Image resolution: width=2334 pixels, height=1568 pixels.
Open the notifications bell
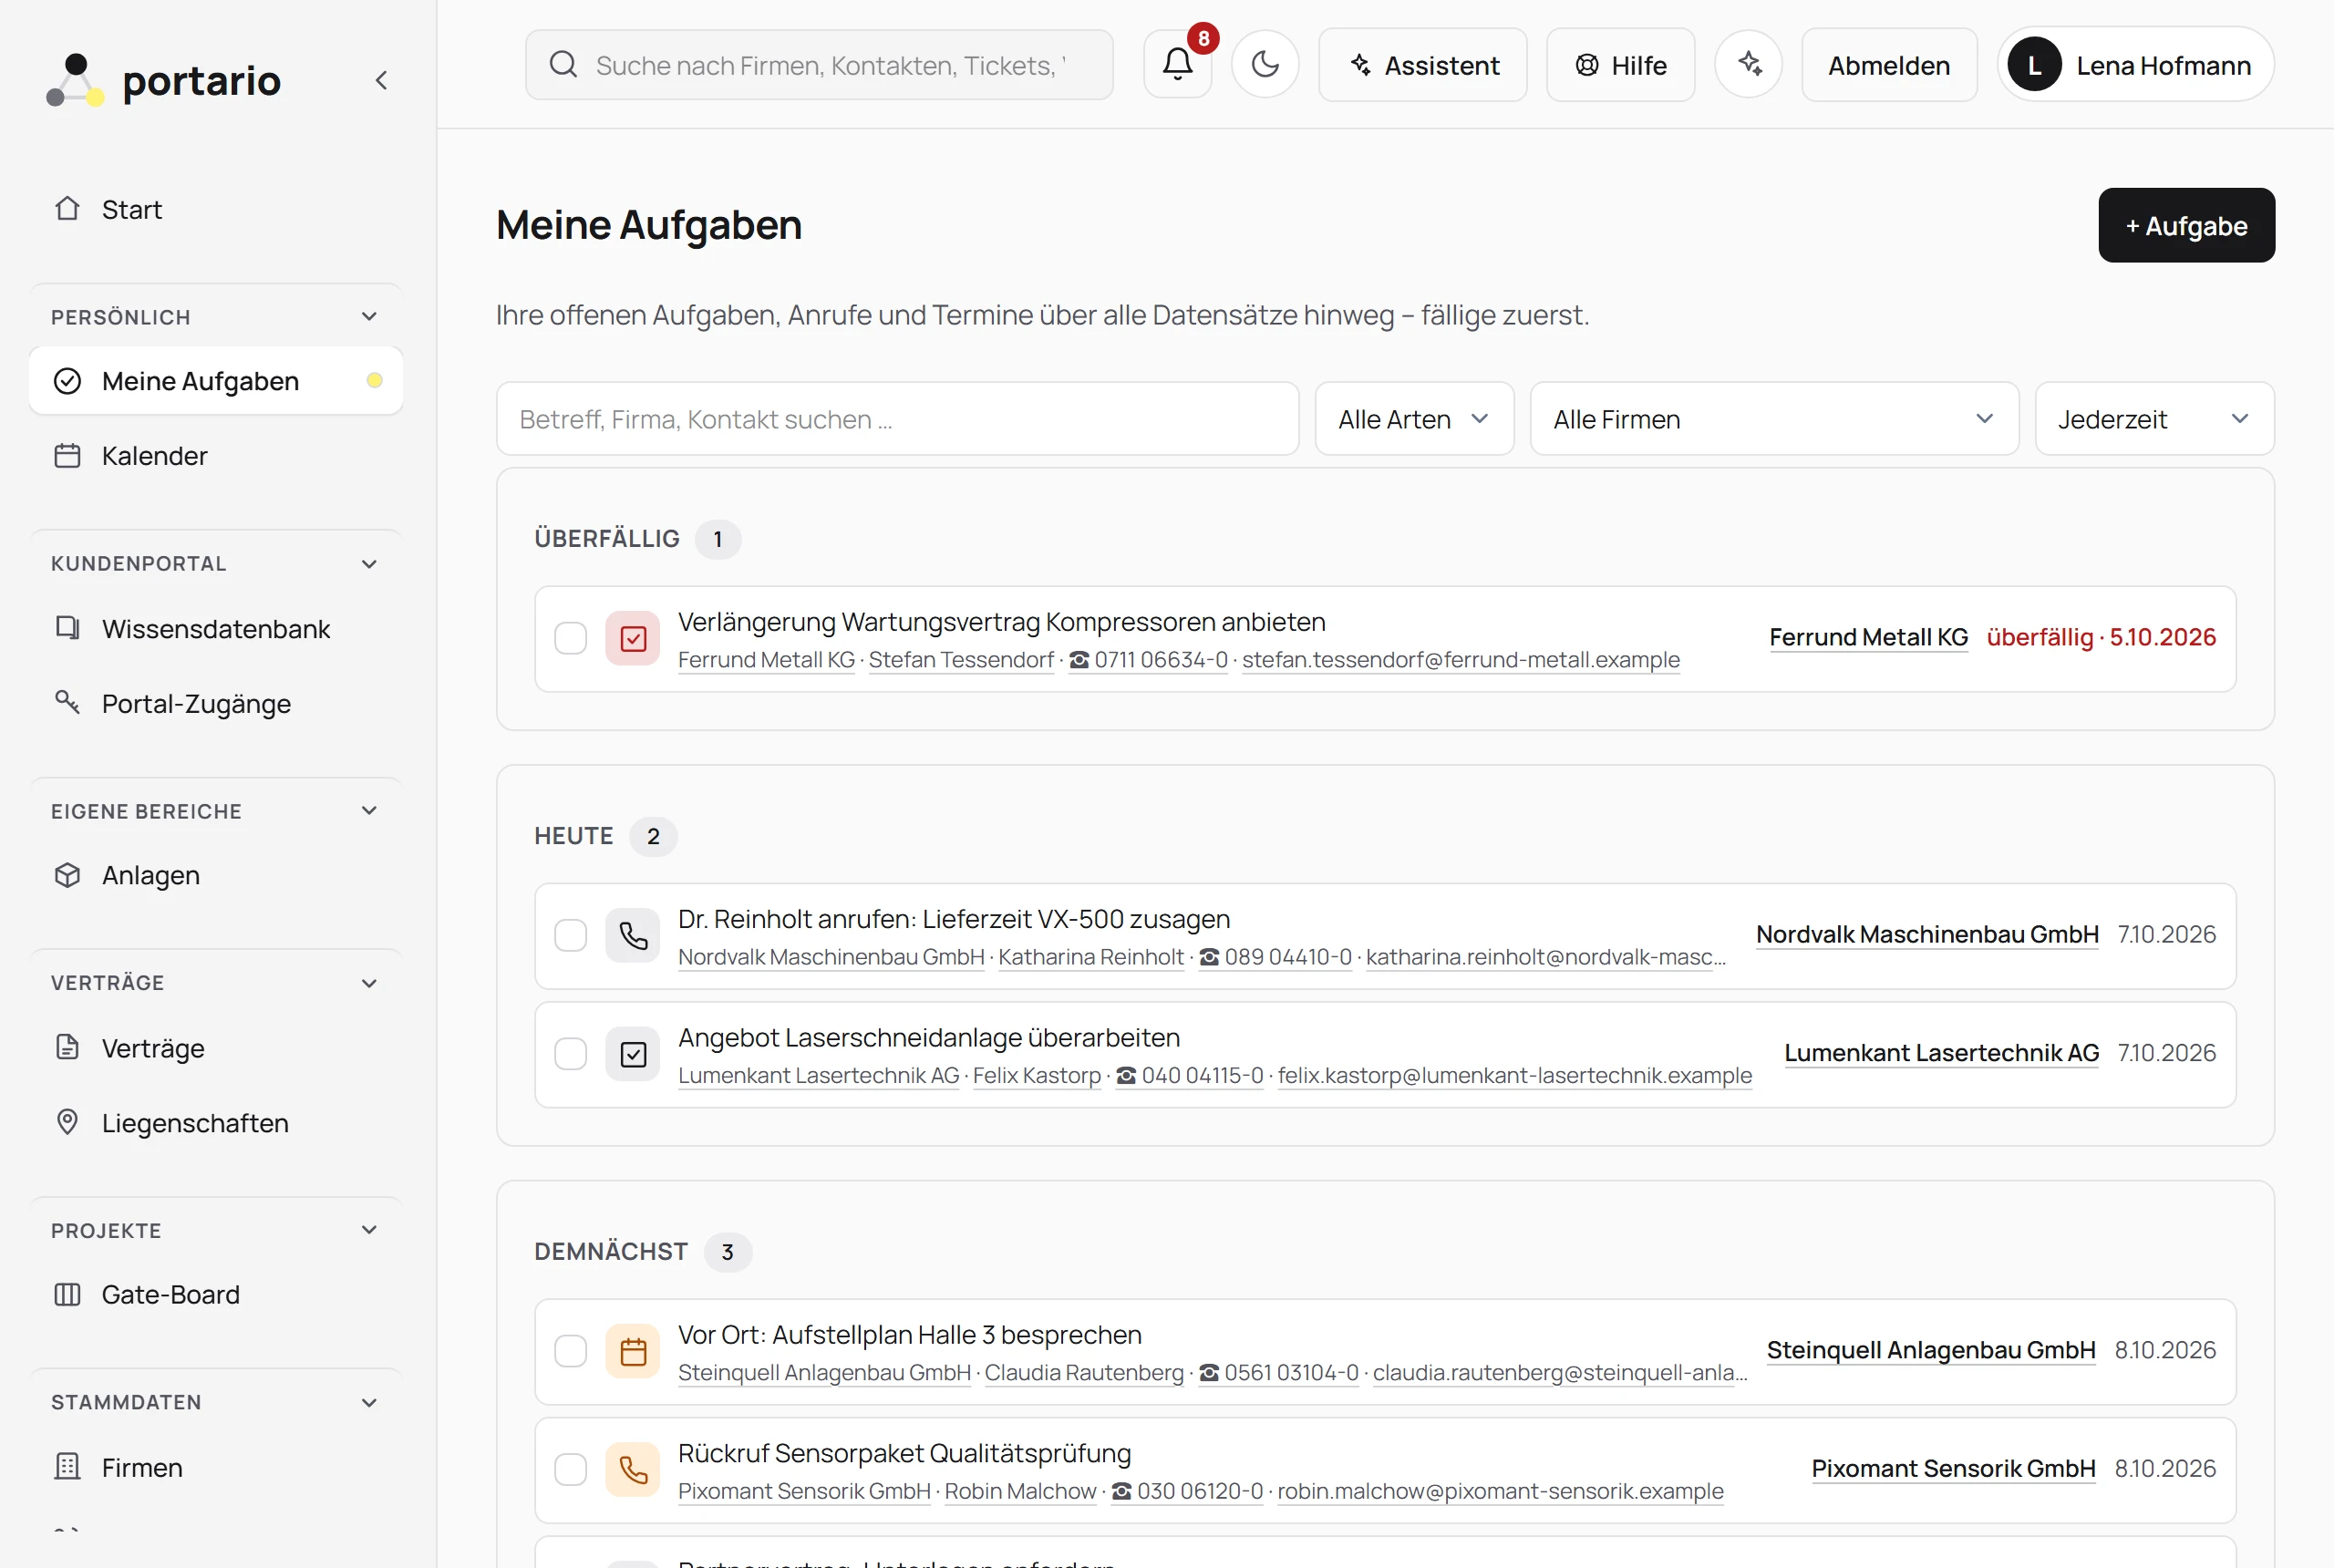(1177, 65)
